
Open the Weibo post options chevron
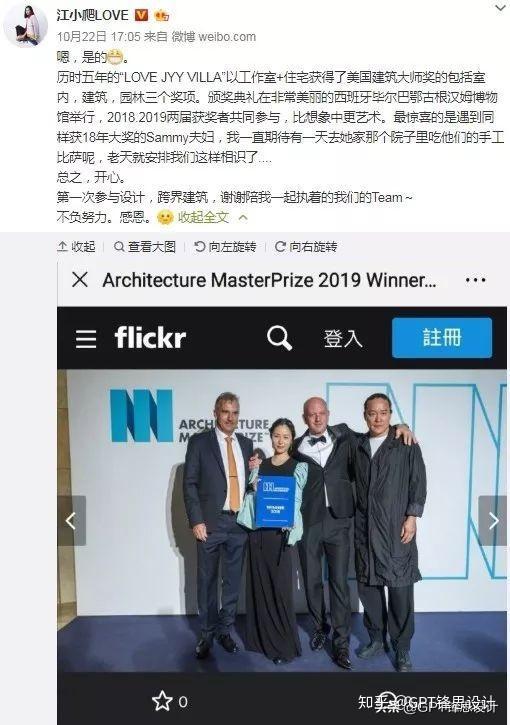pos(500,8)
